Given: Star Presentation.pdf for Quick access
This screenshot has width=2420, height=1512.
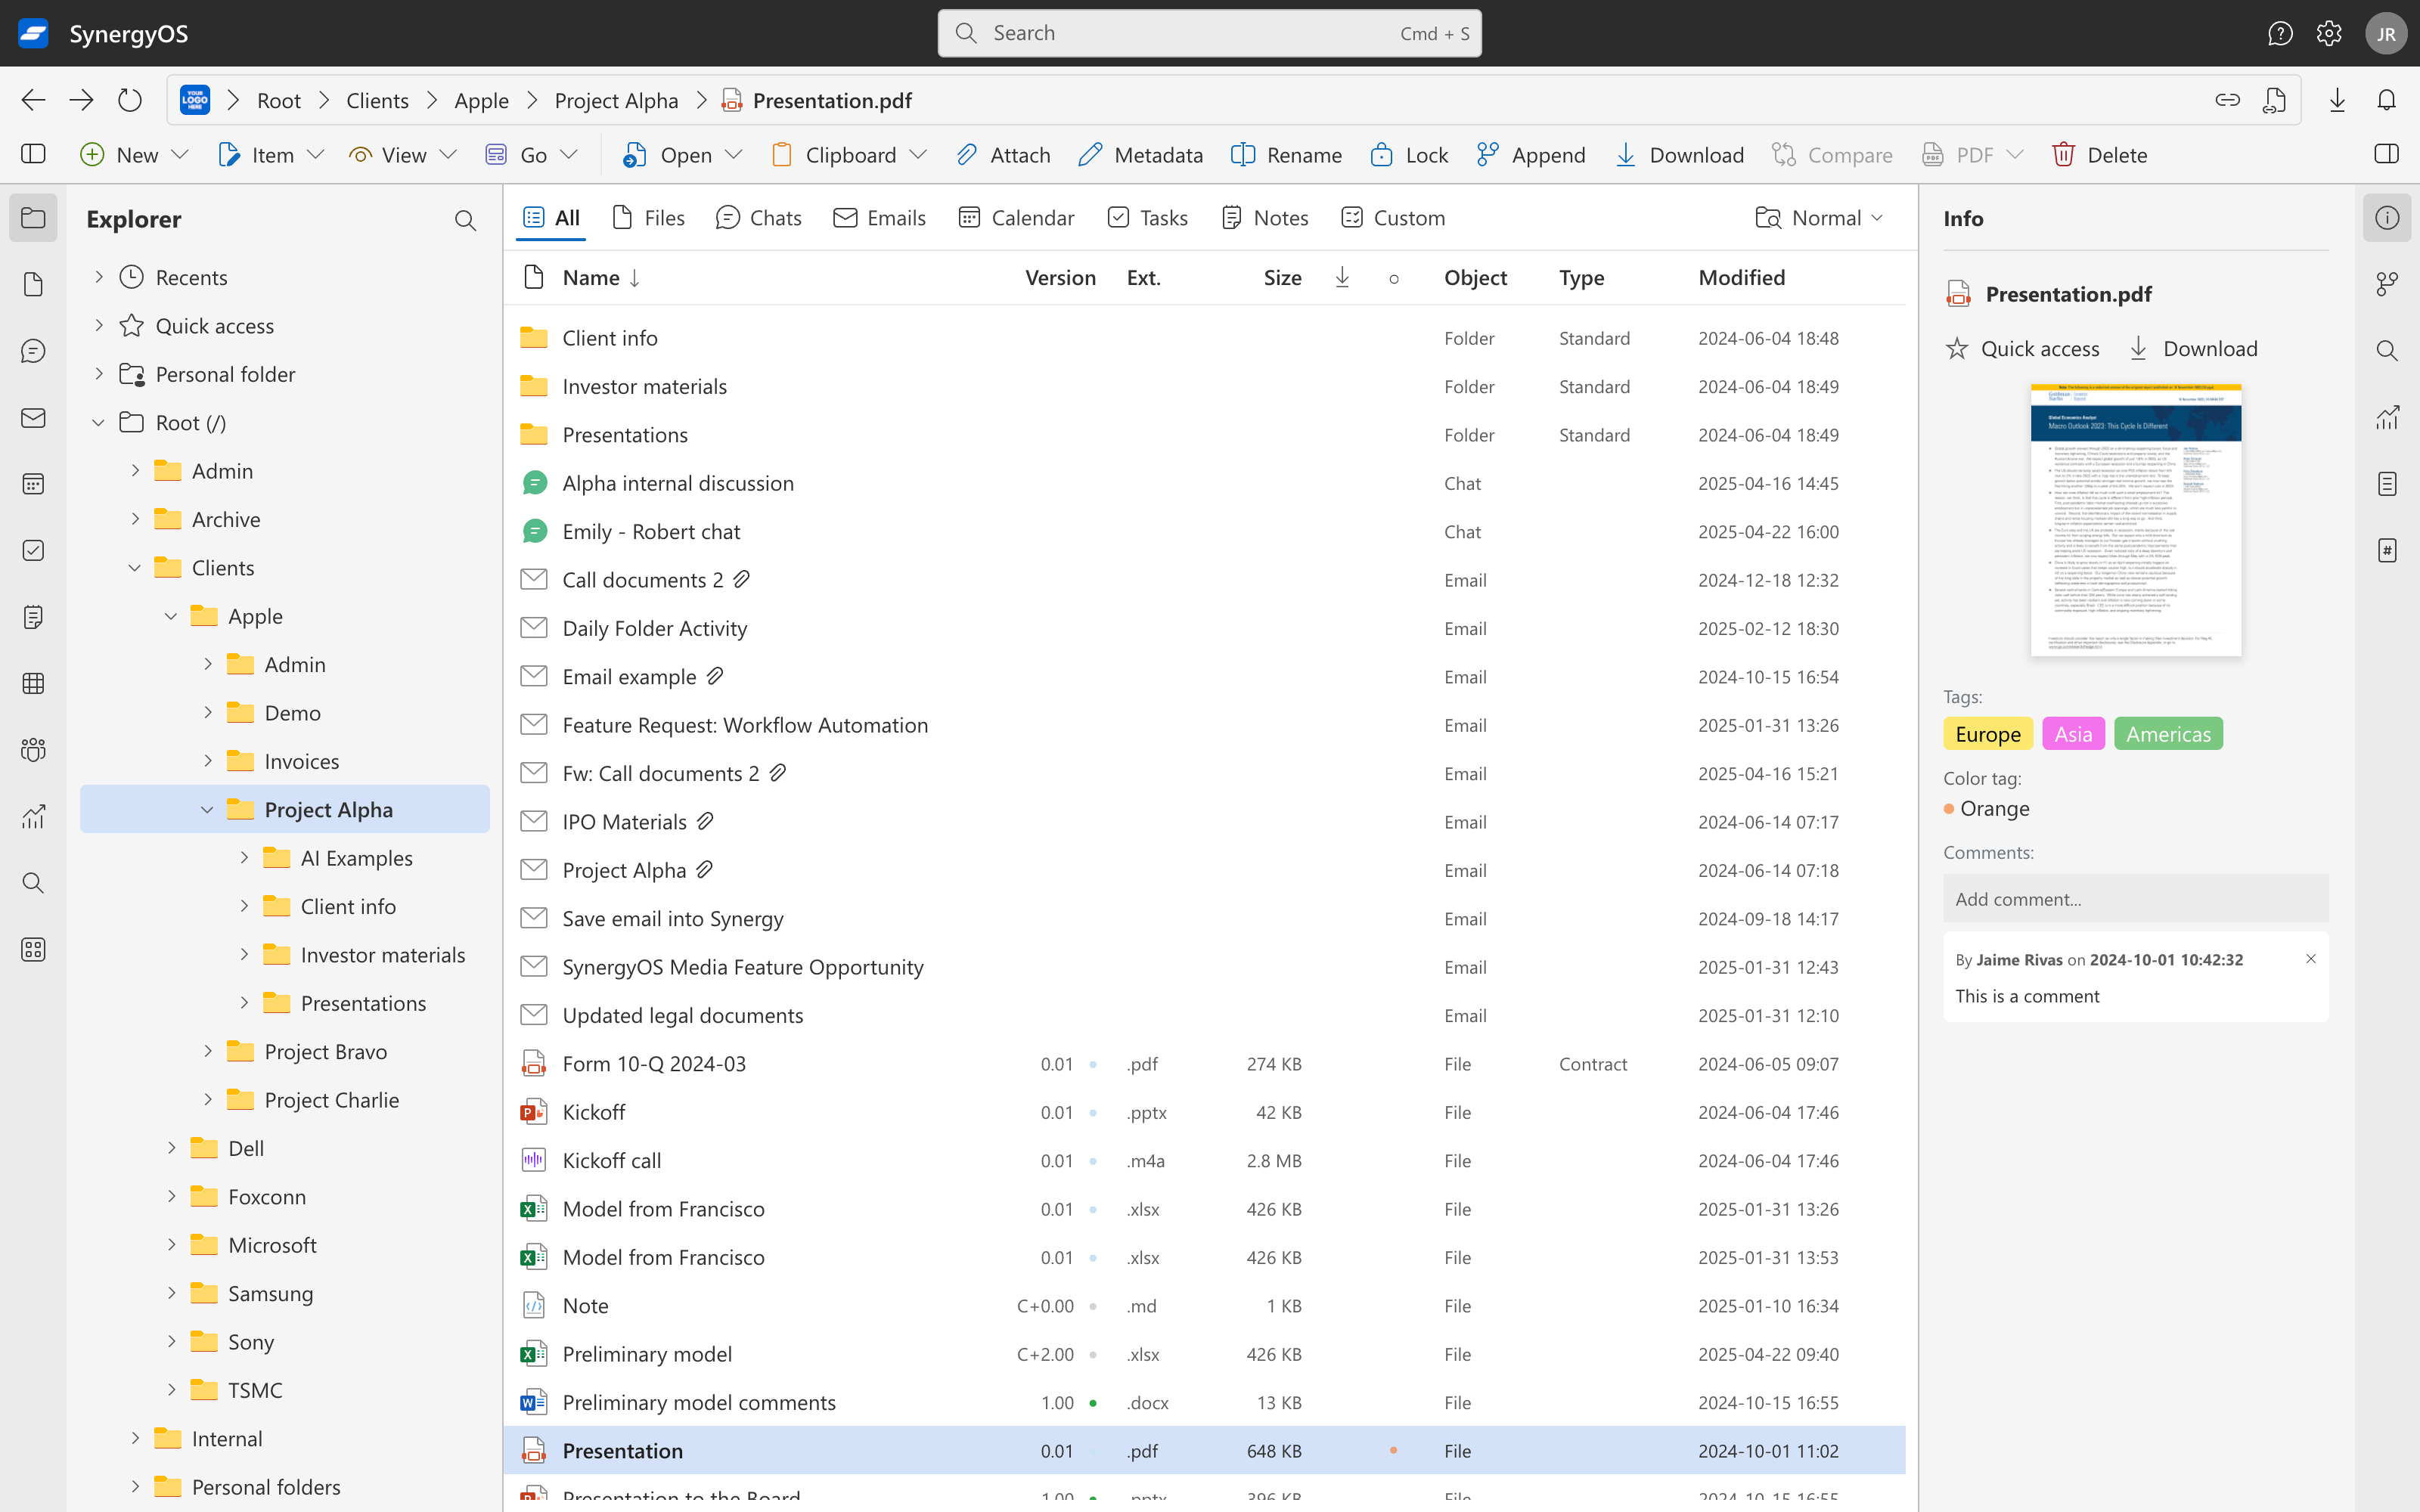Looking at the screenshot, I should tap(2022, 349).
